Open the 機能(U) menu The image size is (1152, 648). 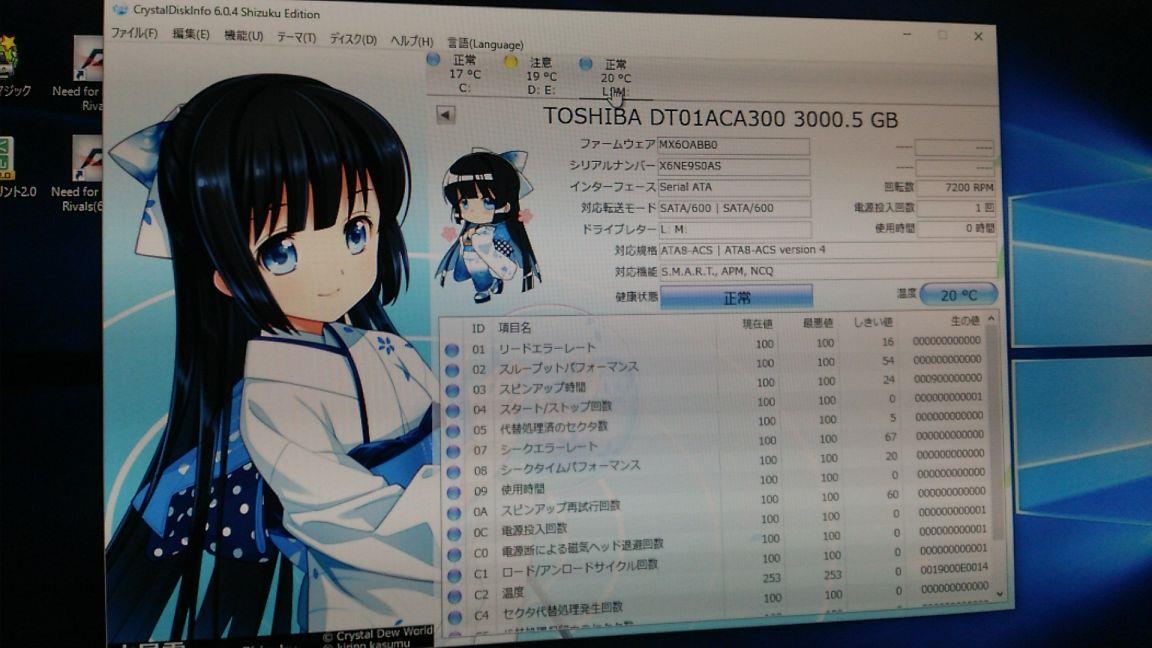click(243, 36)
